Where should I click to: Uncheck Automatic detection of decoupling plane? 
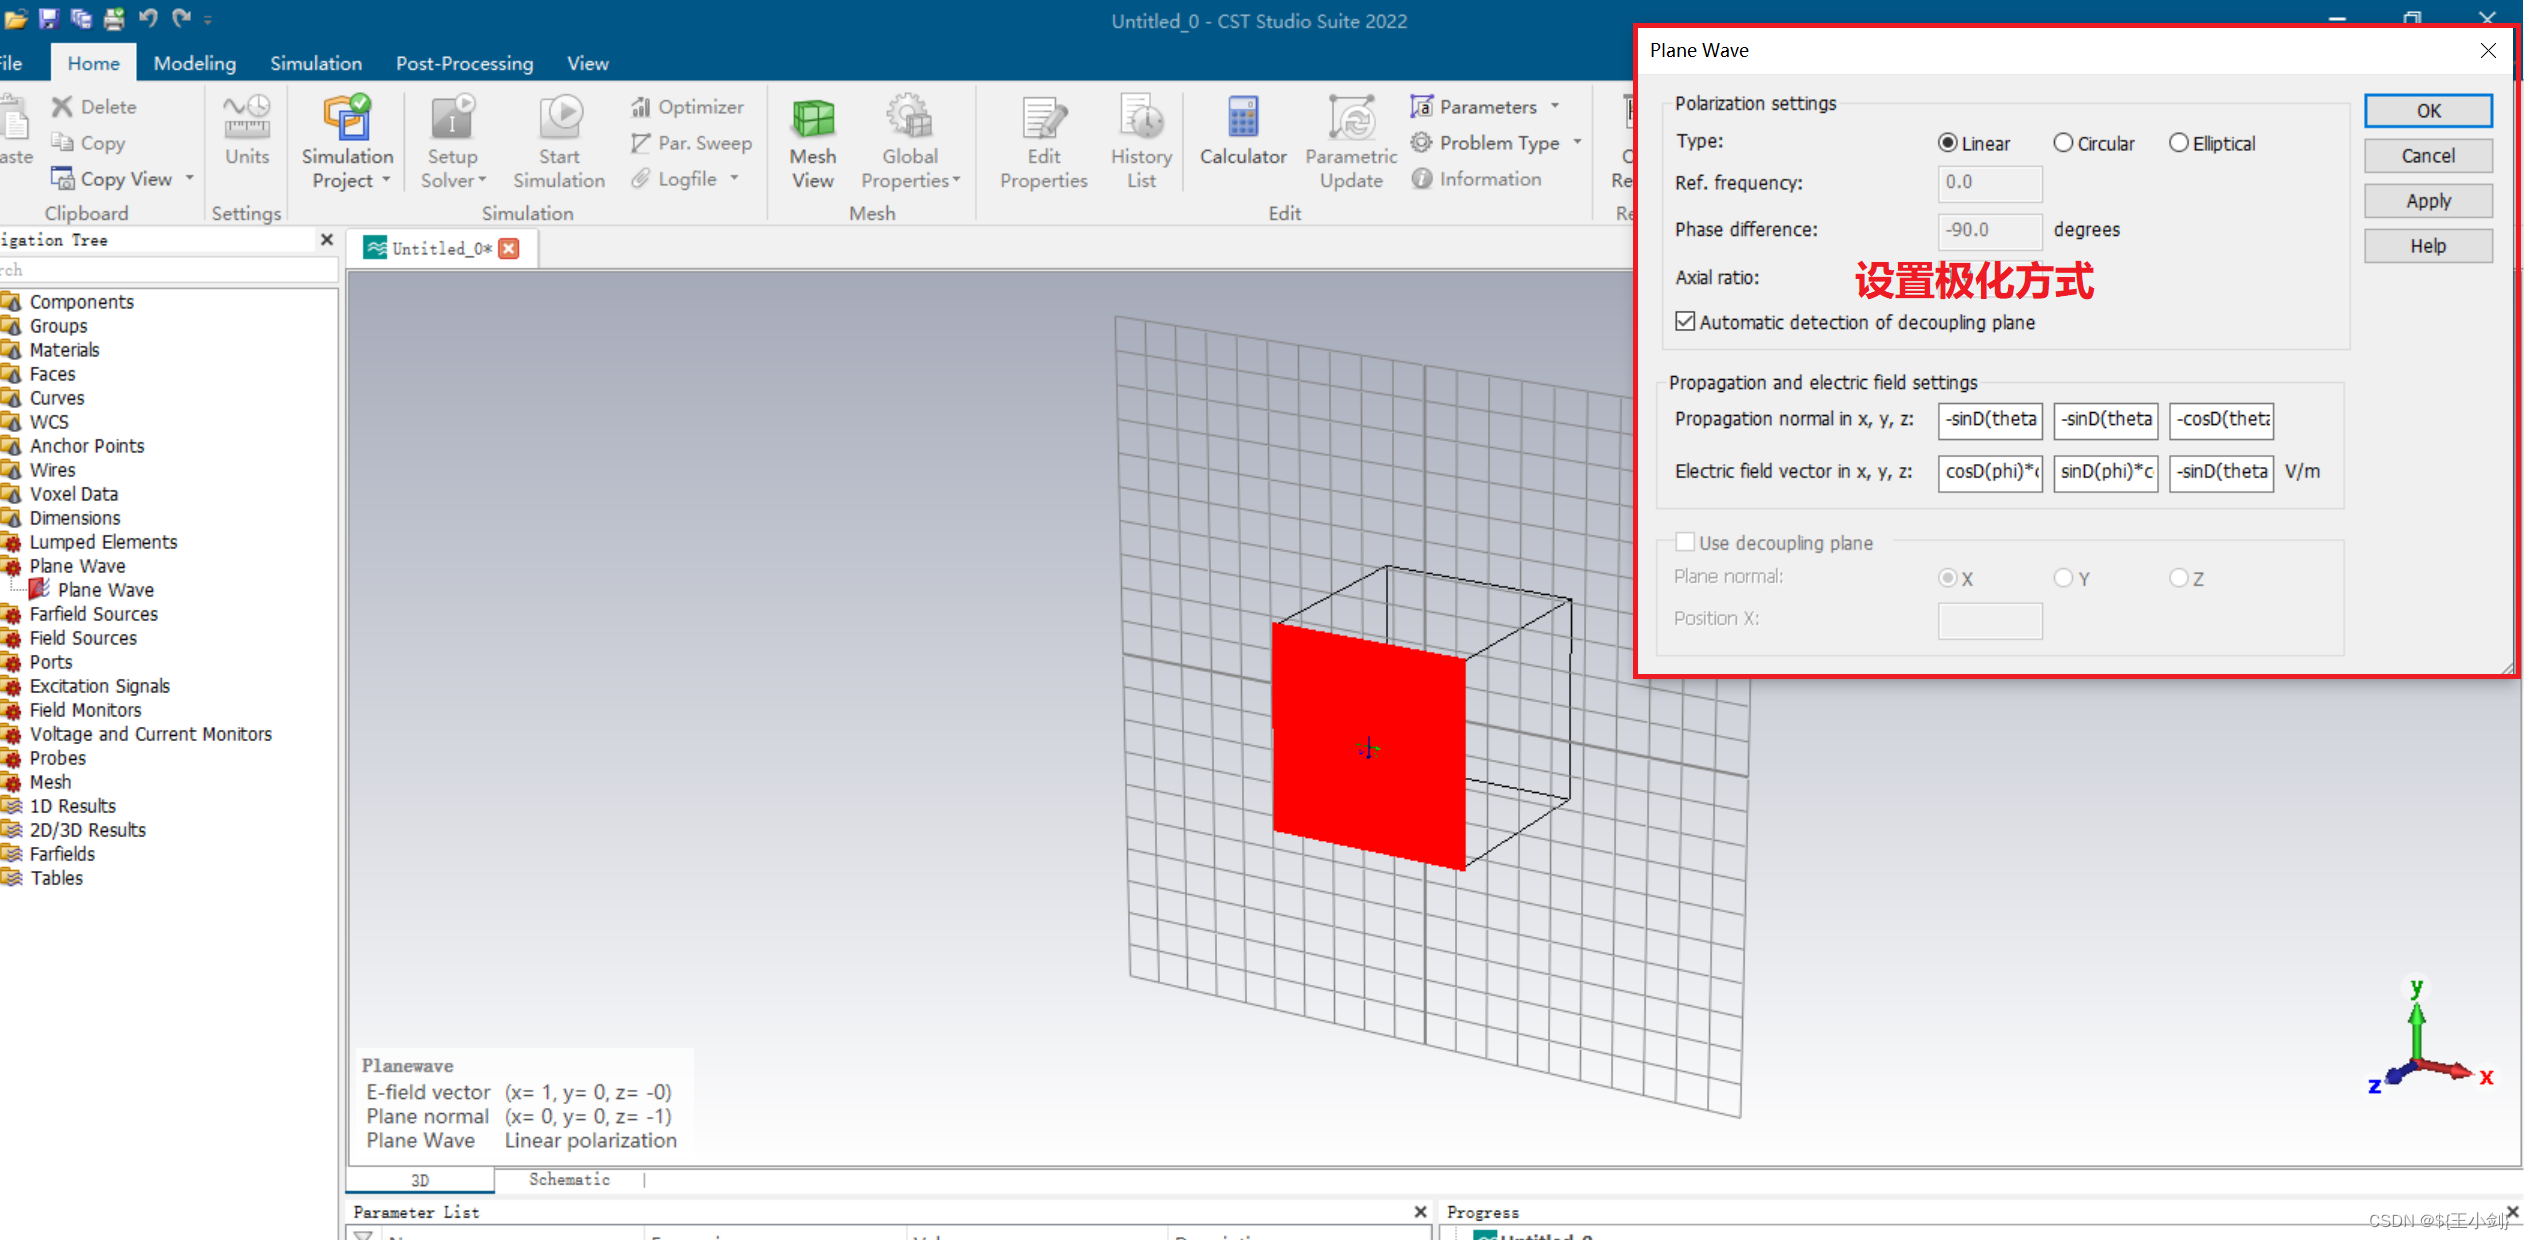(1685, 322)
